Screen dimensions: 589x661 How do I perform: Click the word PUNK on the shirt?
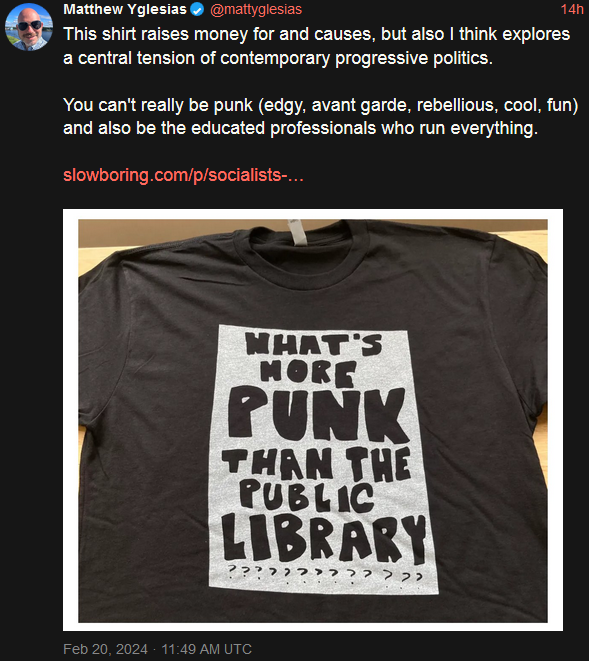pyautogui.click(x=317, y=416)
